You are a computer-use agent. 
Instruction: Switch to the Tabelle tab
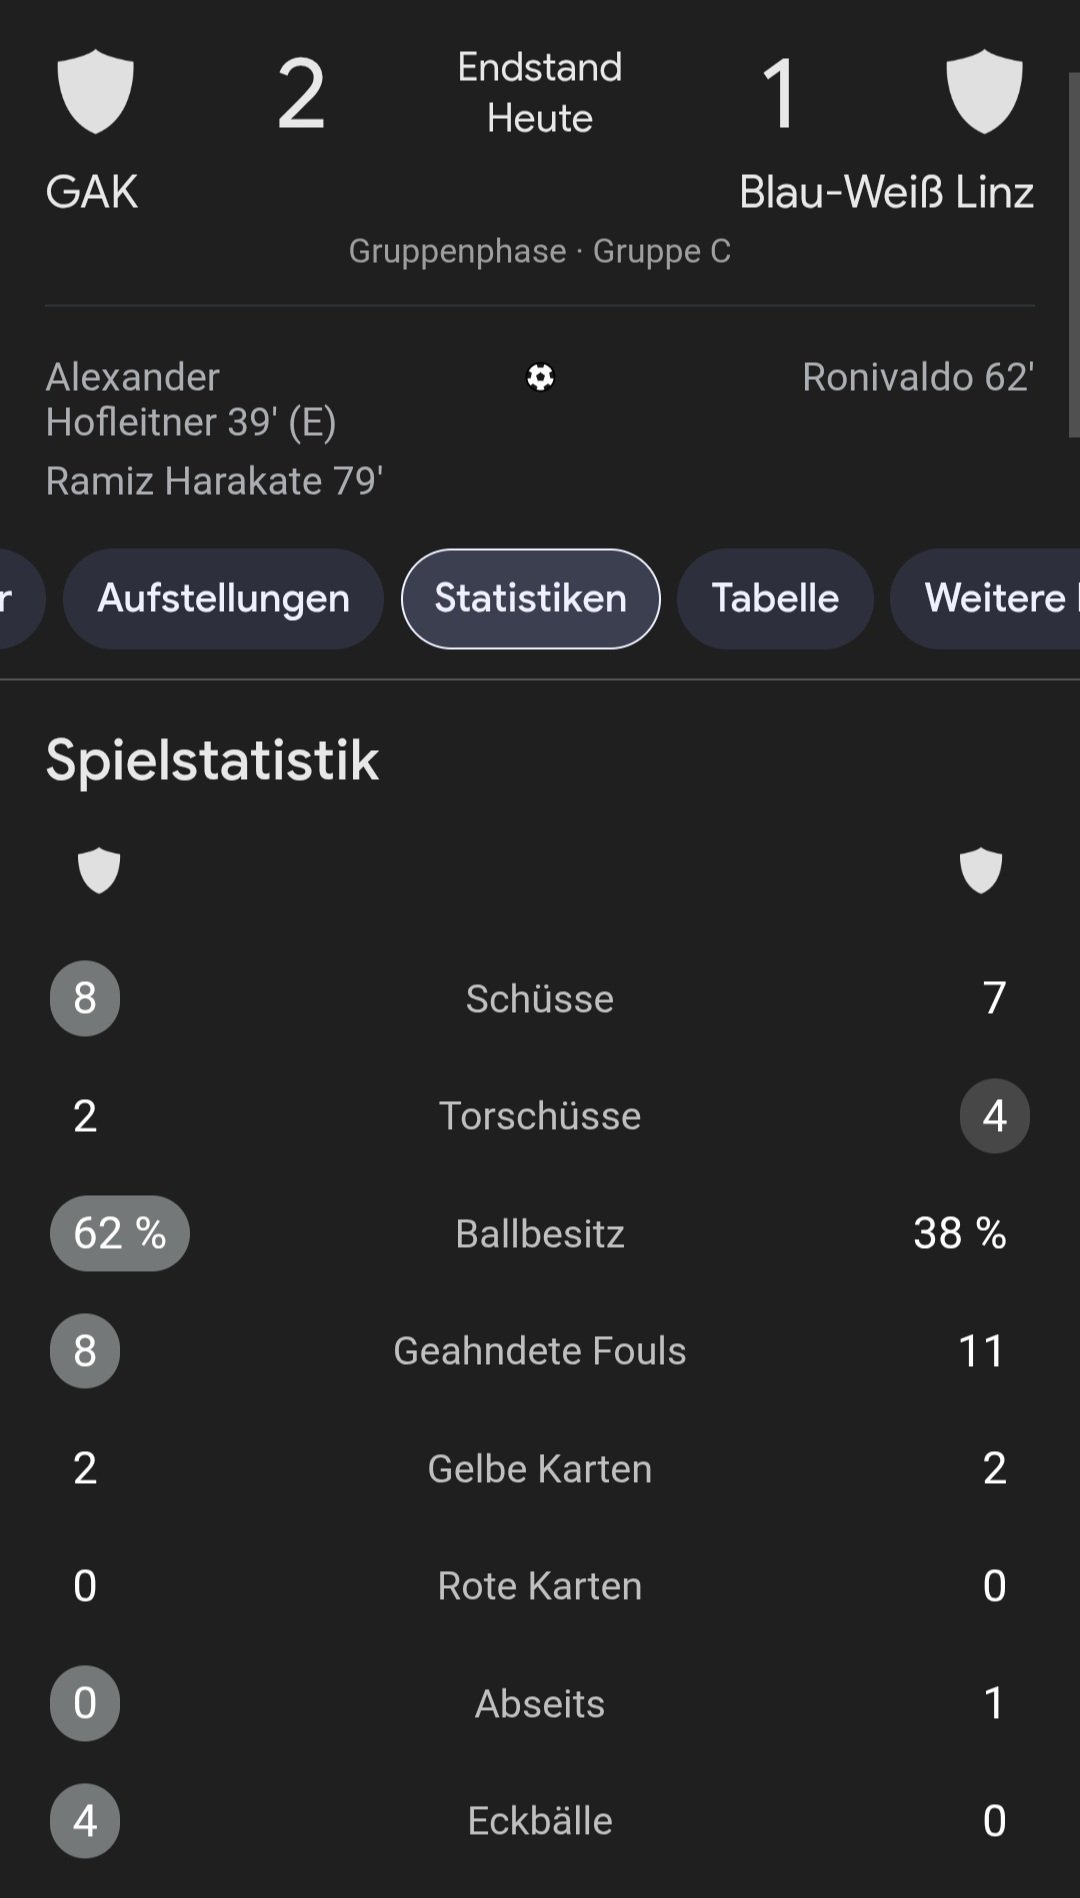click(x=775, y=598)
